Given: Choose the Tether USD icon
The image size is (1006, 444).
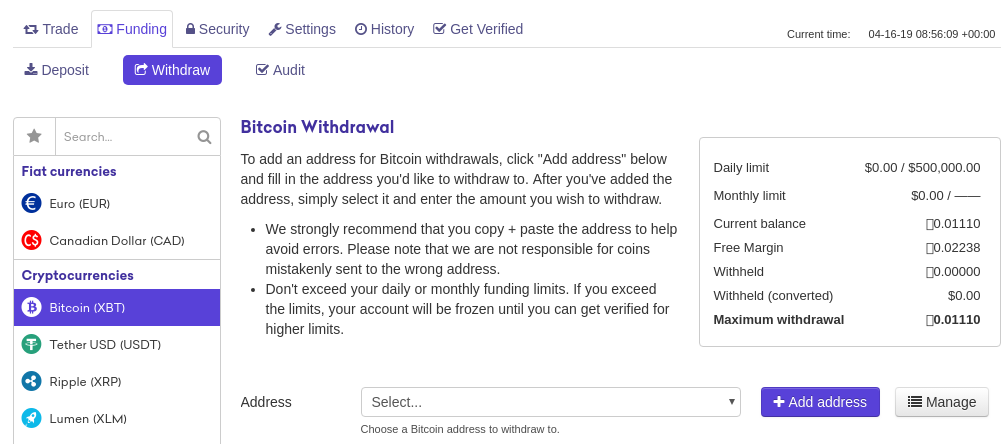Looking at the screenshot, I should tap(31, 344).
